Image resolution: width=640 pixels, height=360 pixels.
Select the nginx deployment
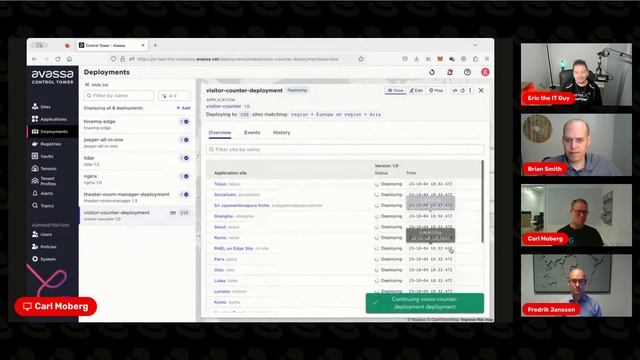tap(137, 179)
